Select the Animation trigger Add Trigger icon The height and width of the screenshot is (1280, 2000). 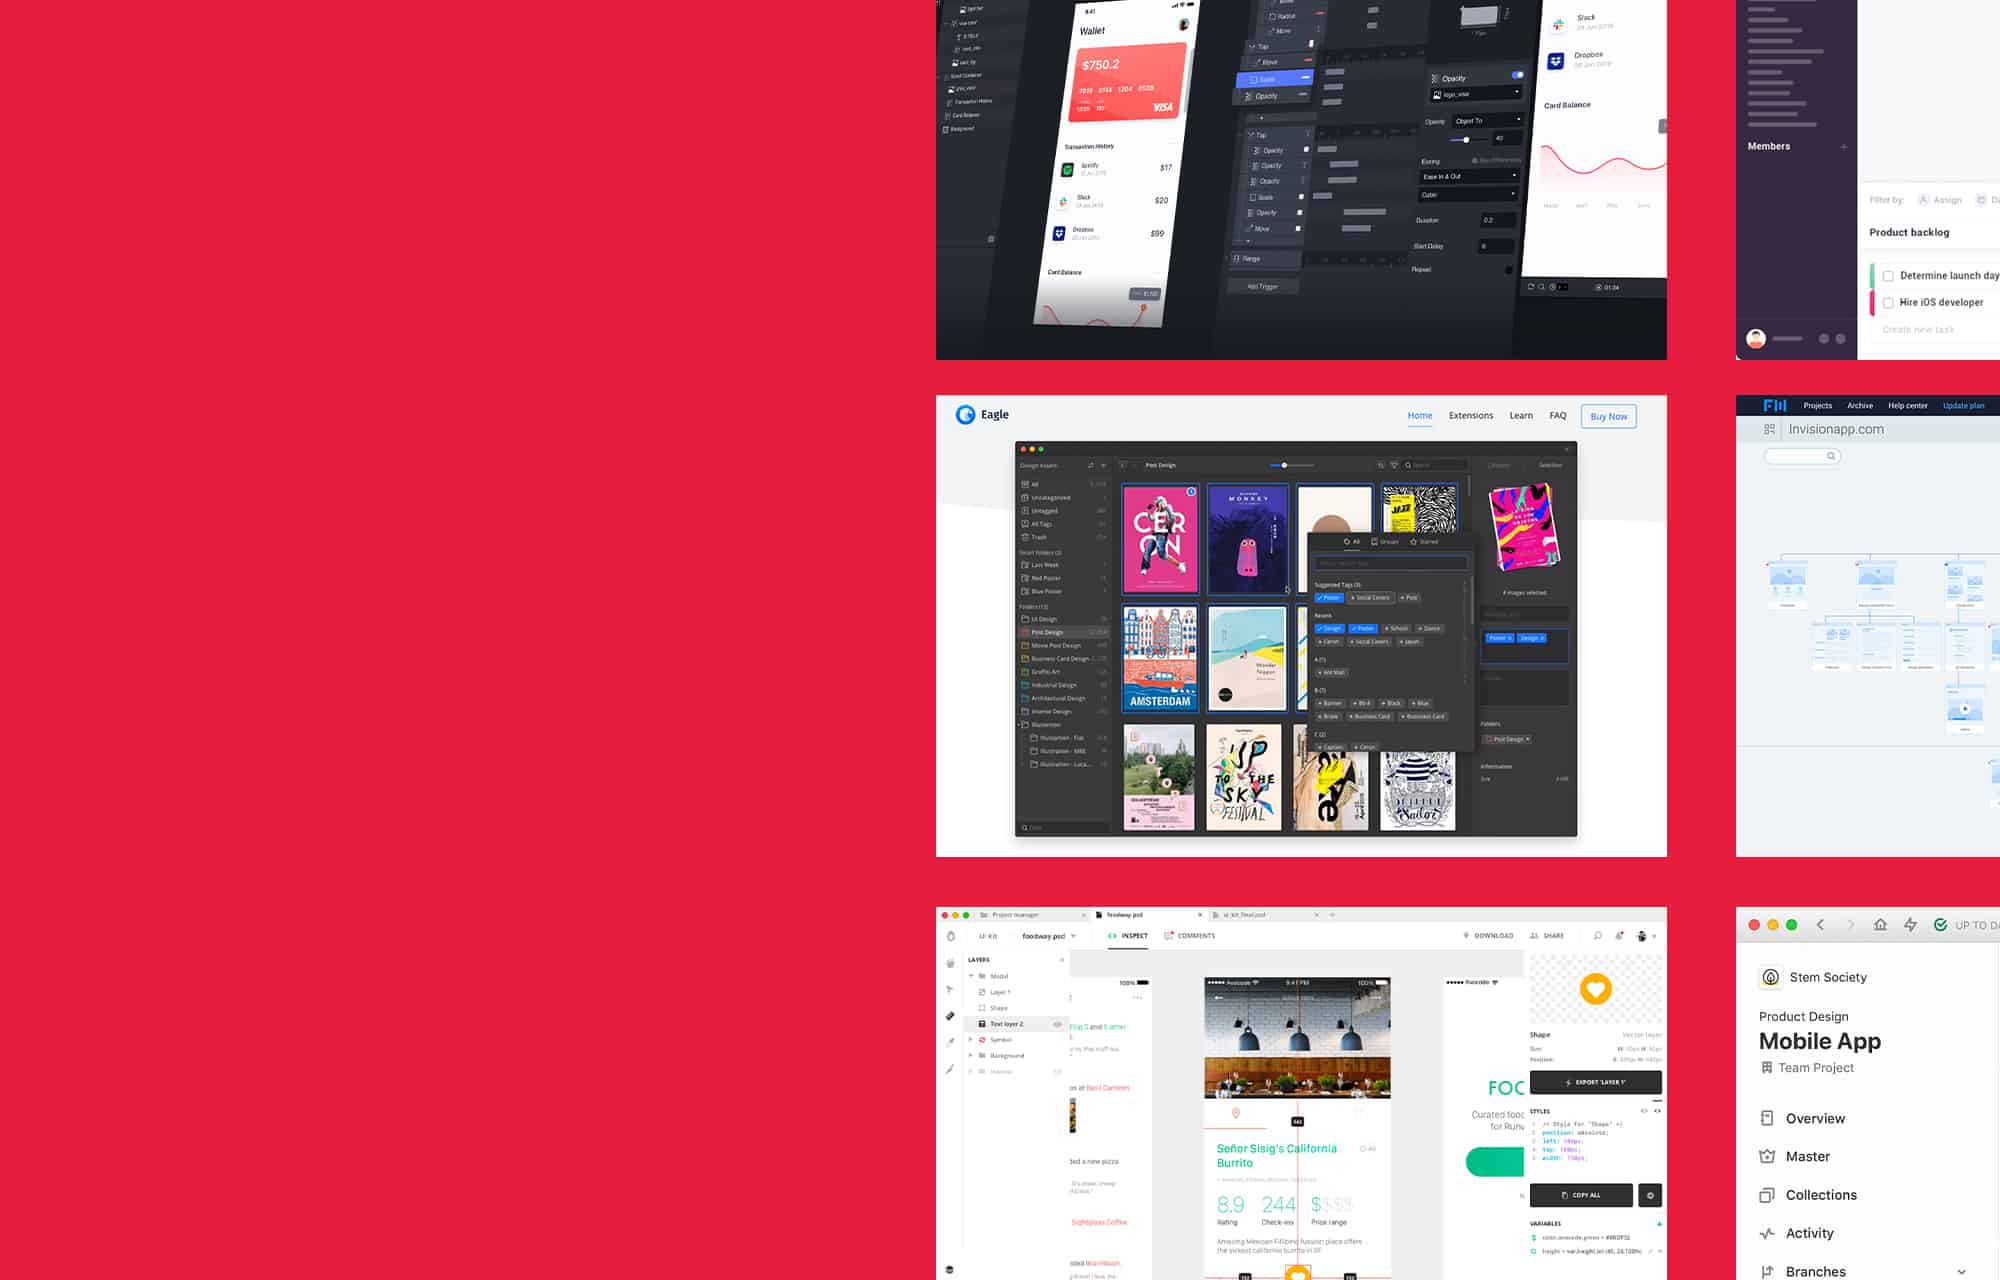coord(1262,286)
